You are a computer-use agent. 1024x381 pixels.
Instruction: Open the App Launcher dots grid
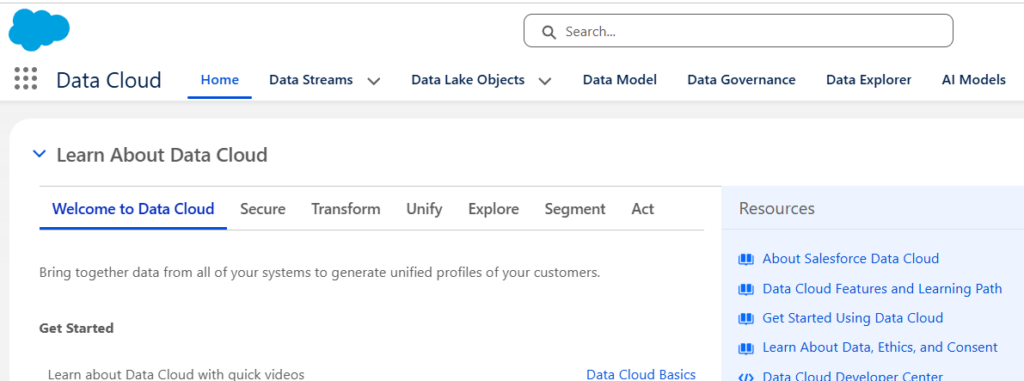coord(26,78)
